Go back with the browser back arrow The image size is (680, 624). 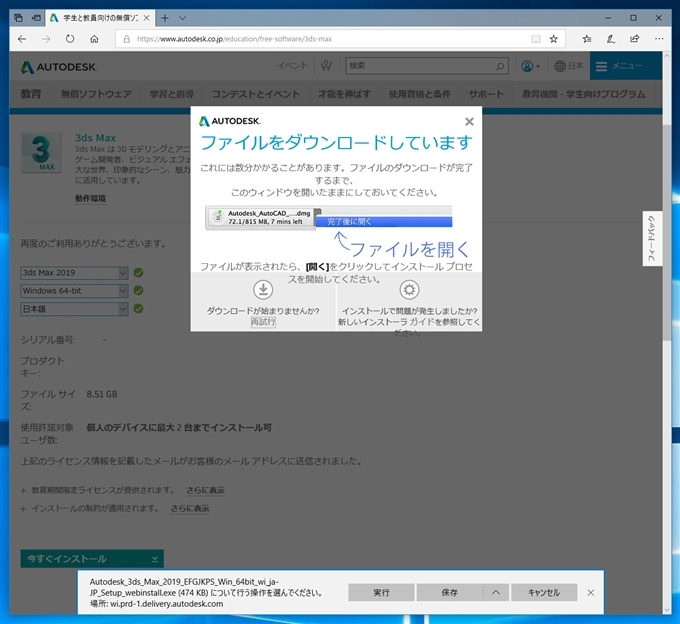point(22,39)
